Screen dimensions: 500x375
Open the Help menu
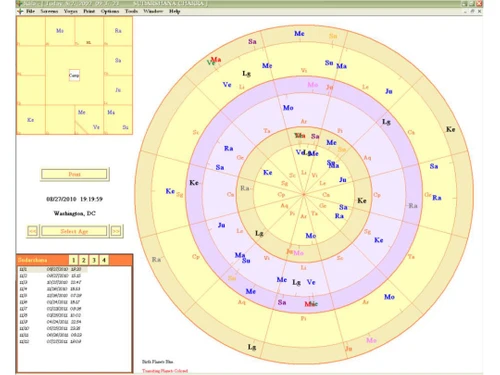(174, 11)
